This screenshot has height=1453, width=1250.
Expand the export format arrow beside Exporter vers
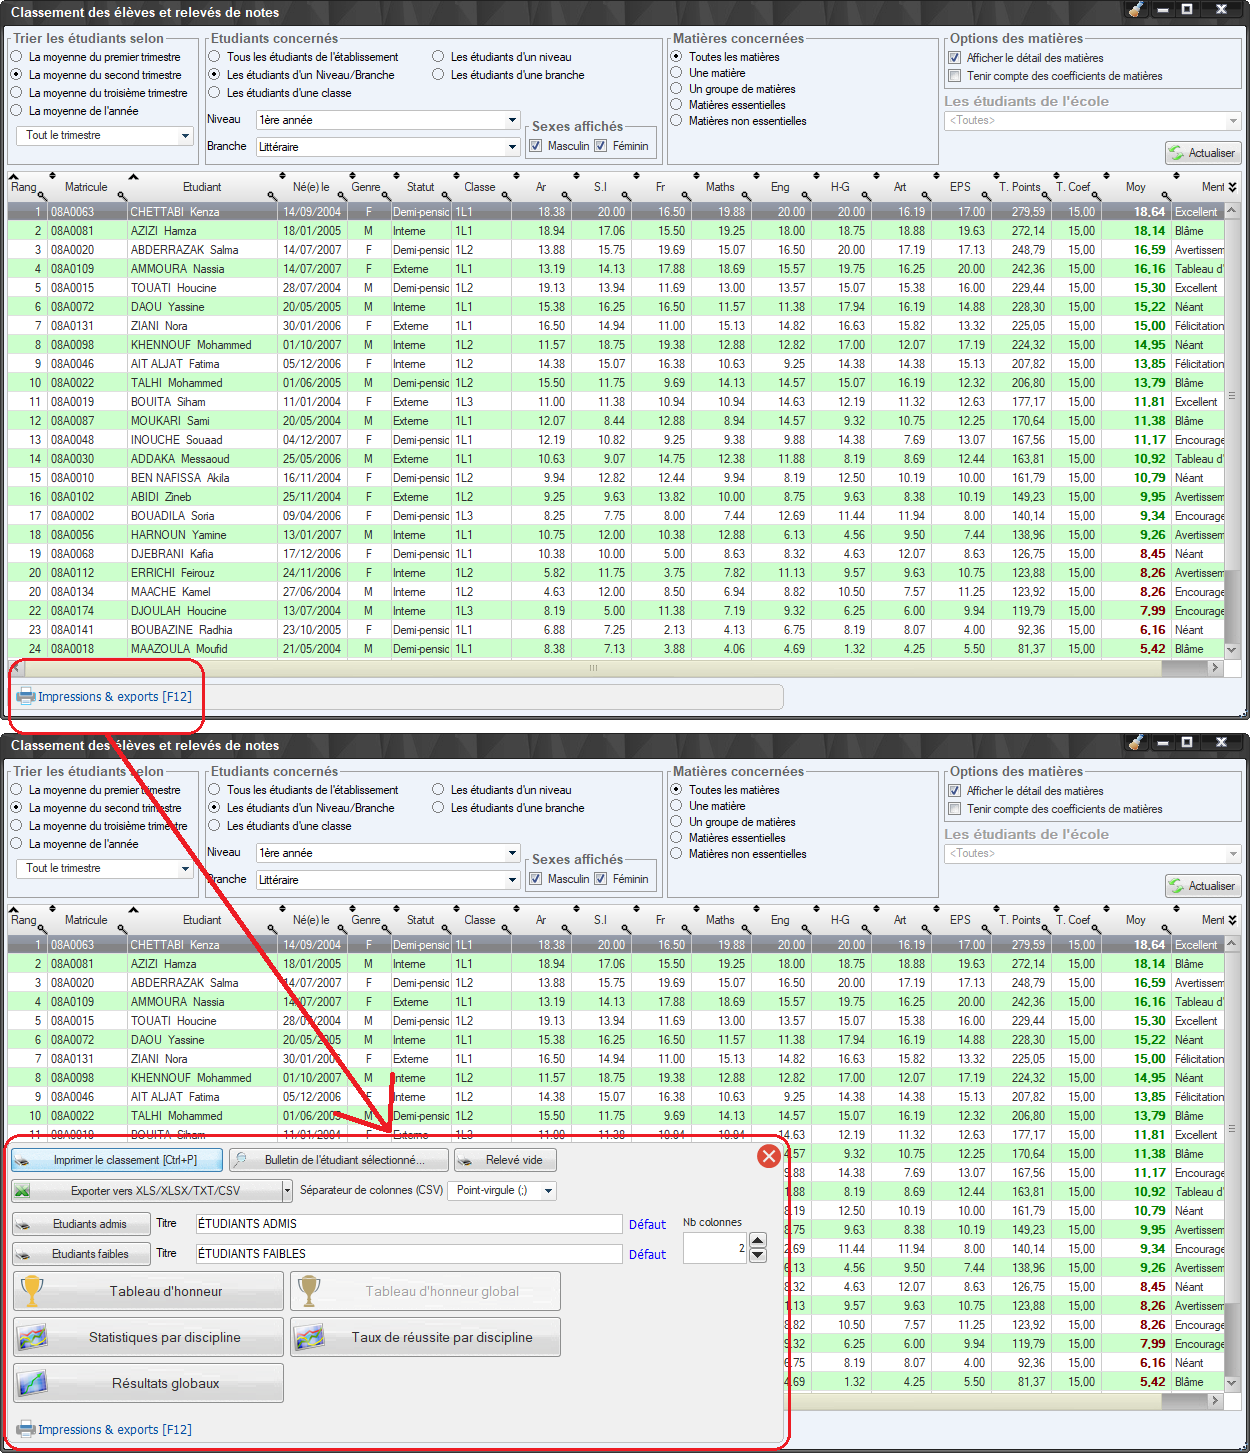point(287,1190)
